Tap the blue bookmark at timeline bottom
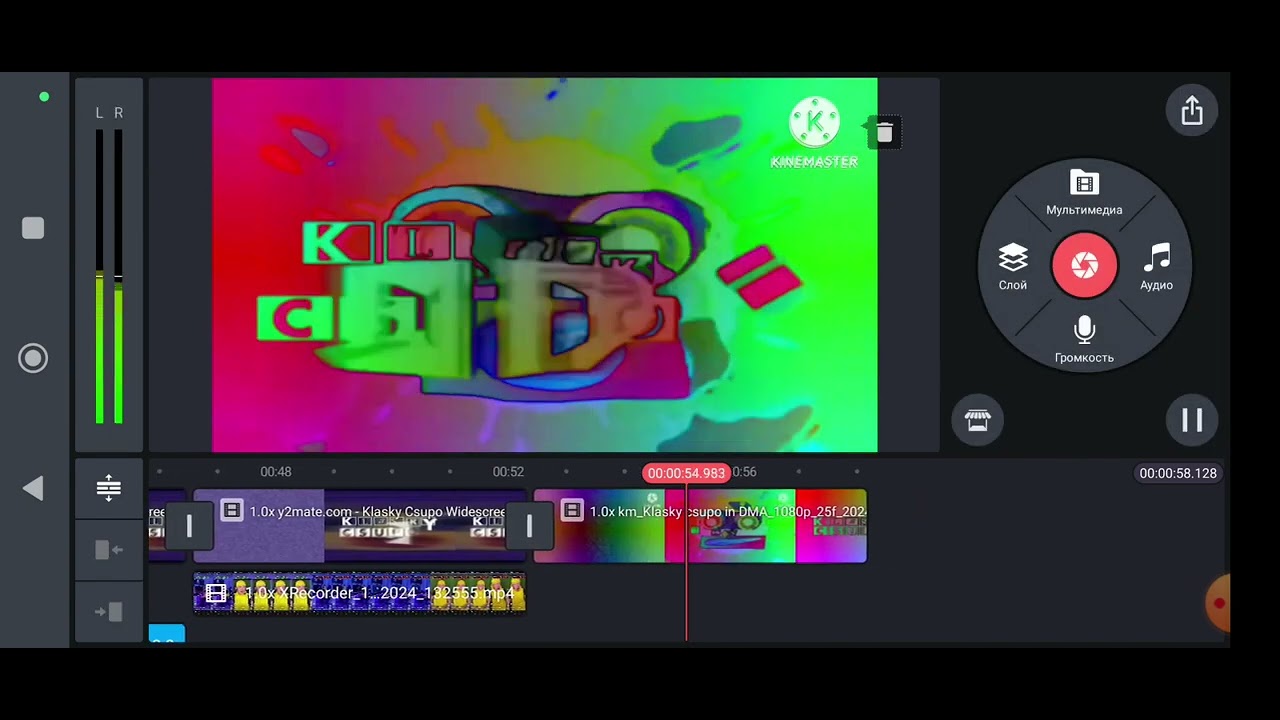This screenshot has height=720, width=1280. pyautogui.click(x=167, y=634)
